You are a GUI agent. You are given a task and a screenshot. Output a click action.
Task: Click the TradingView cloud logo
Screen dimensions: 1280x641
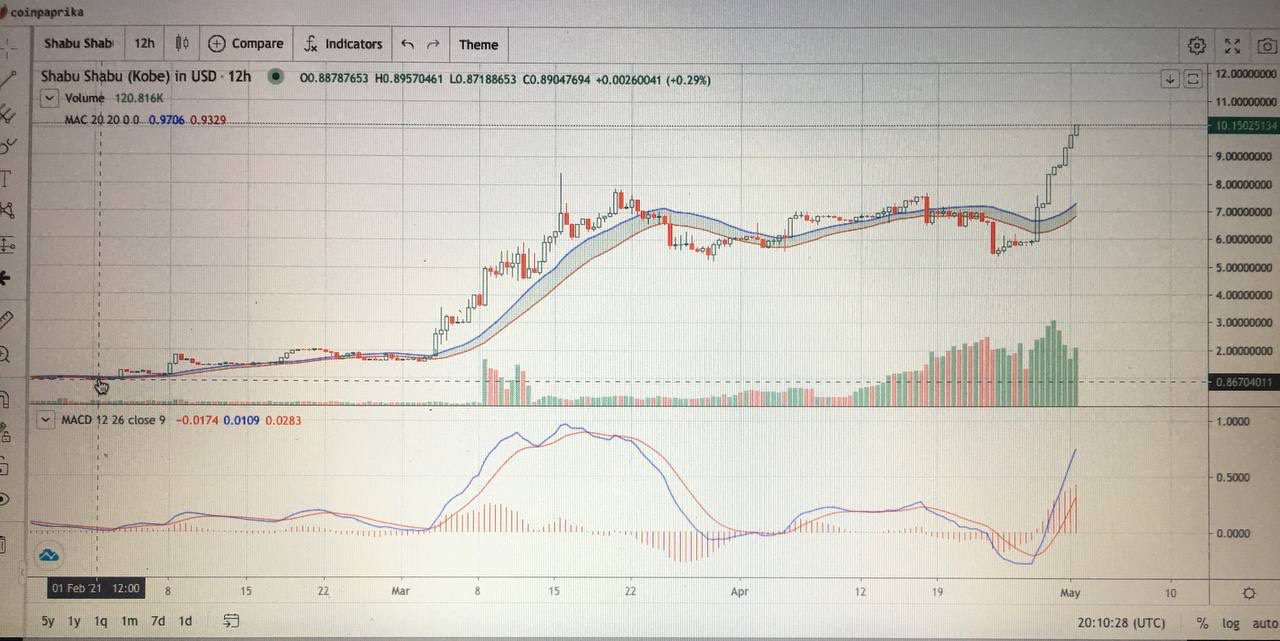tap(48, 556)
